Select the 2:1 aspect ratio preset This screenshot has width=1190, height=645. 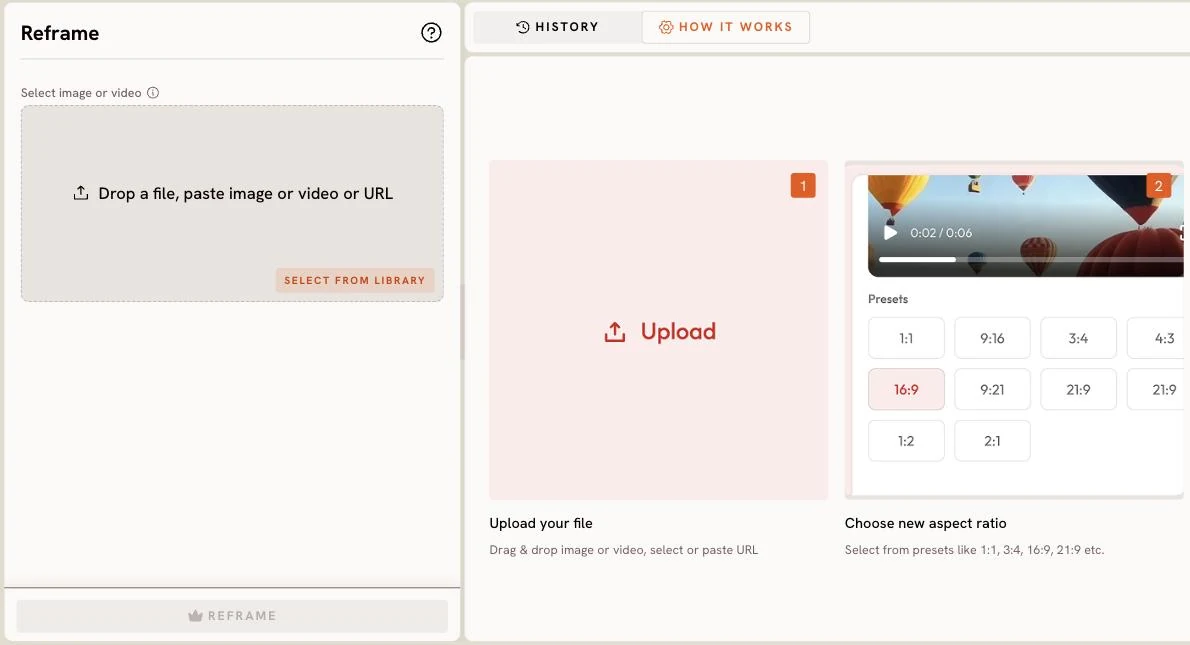[x=992, y=441]
